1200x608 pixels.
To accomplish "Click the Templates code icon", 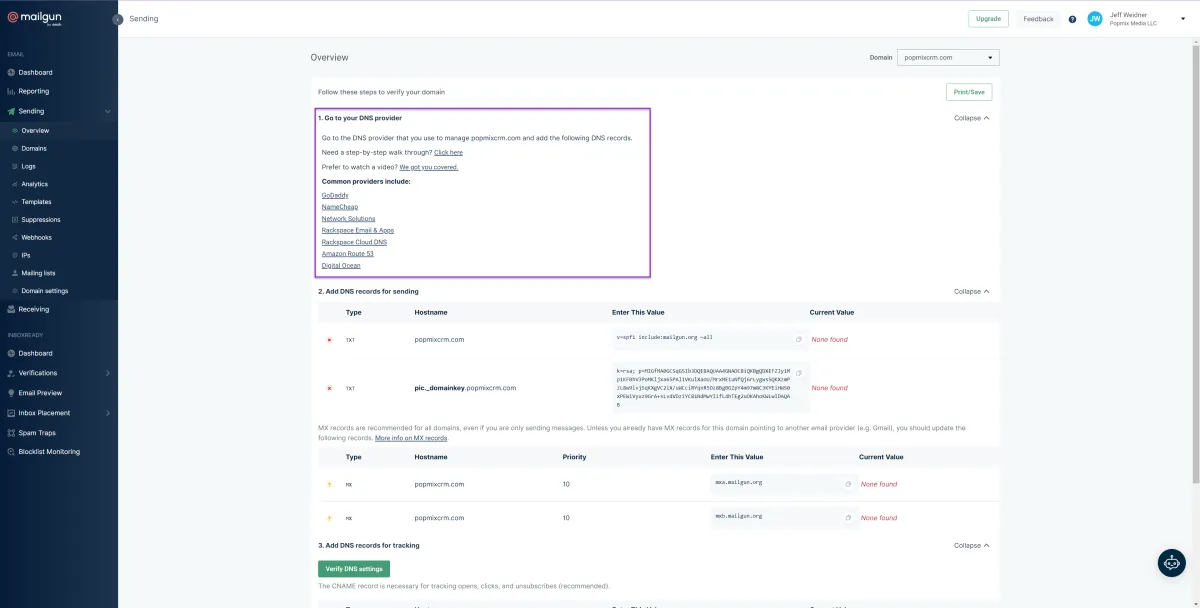I will click(14, 202).
